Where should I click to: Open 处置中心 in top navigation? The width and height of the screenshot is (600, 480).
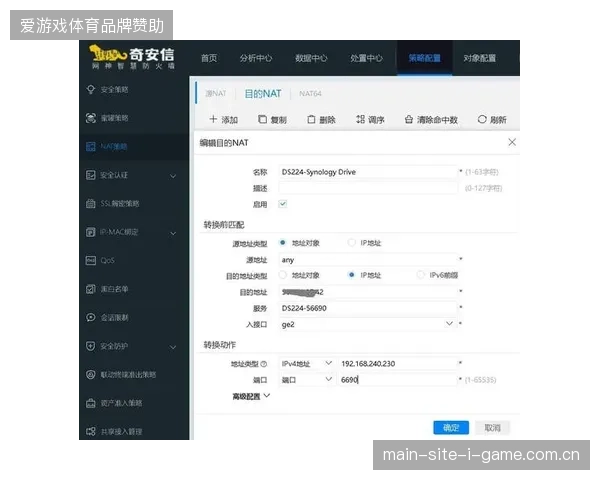[x=366, y=58]
